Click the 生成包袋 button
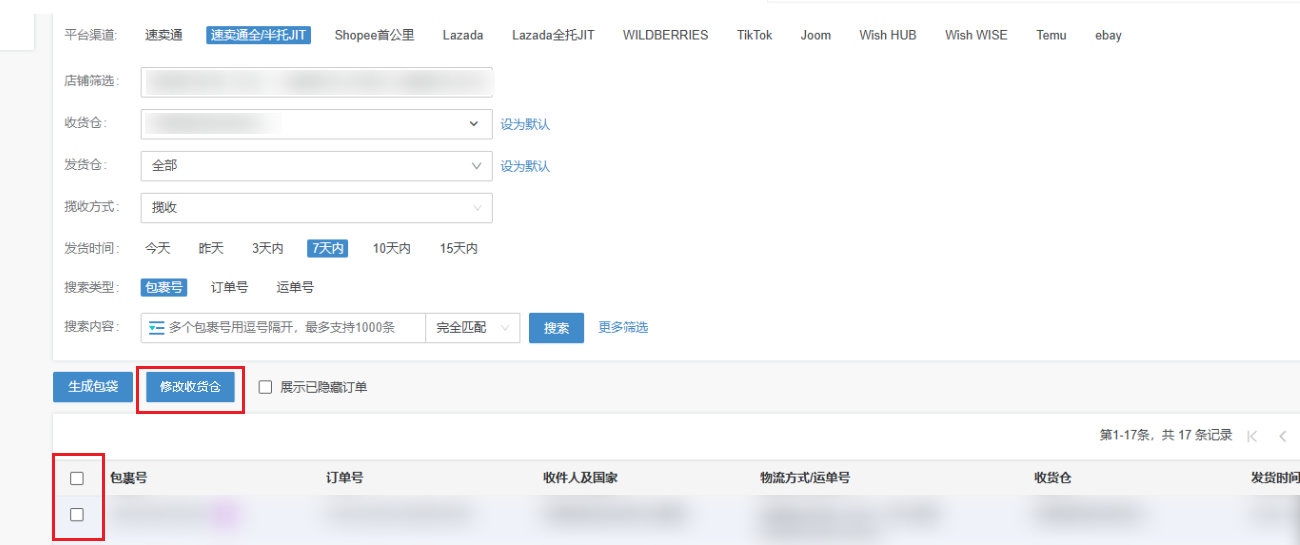 click(x=93, y=387)
